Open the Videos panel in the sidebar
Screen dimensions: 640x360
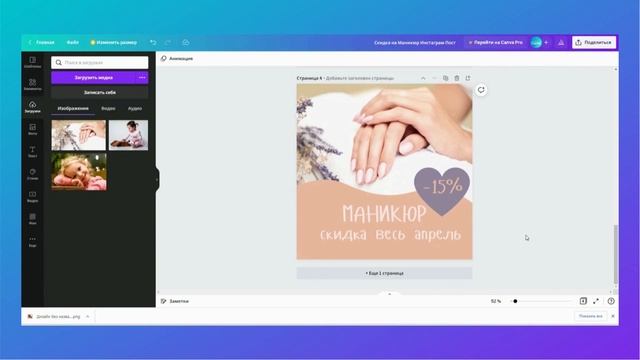click(x=33, y=197)
